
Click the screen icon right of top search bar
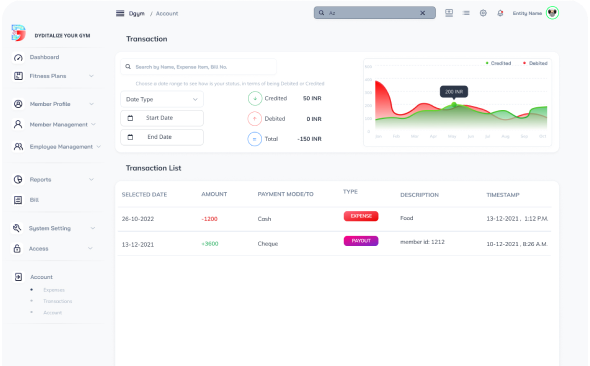[x=449, y=13]
